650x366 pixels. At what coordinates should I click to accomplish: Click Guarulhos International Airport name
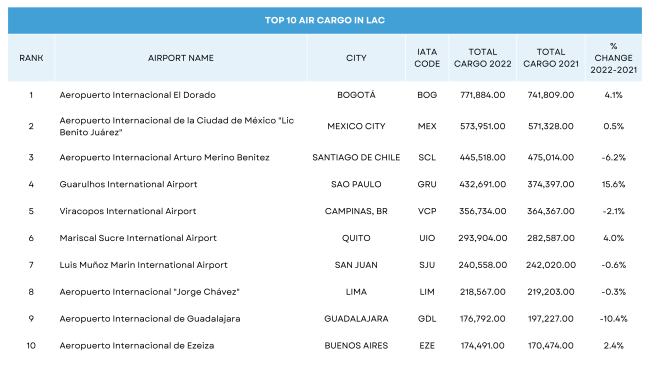[x=128, y=184]
